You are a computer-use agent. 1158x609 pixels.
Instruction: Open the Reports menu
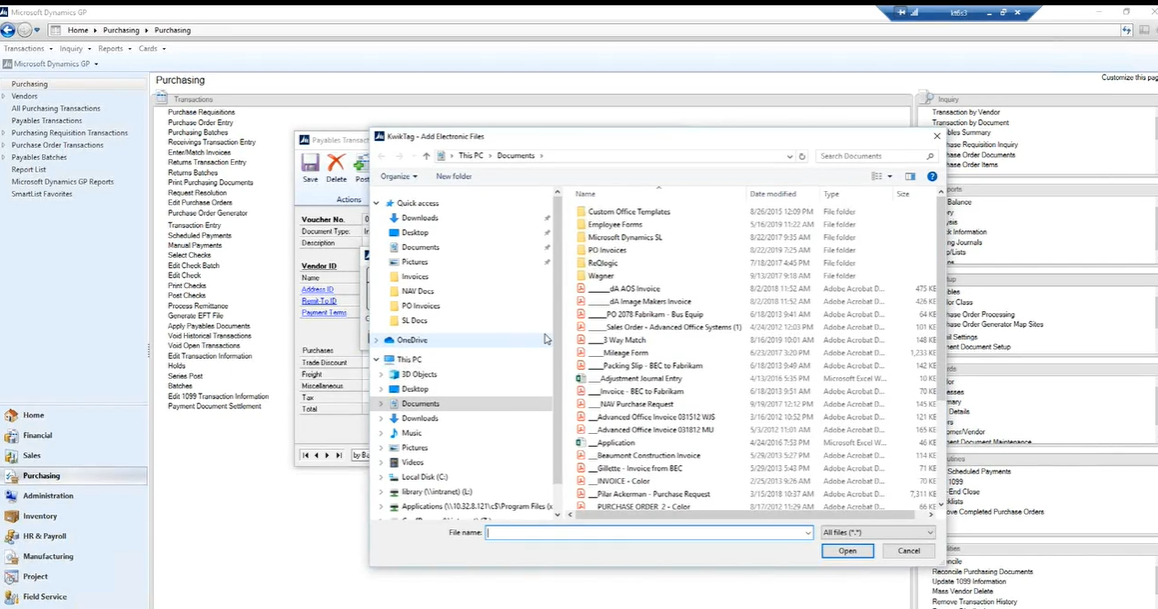114,49
